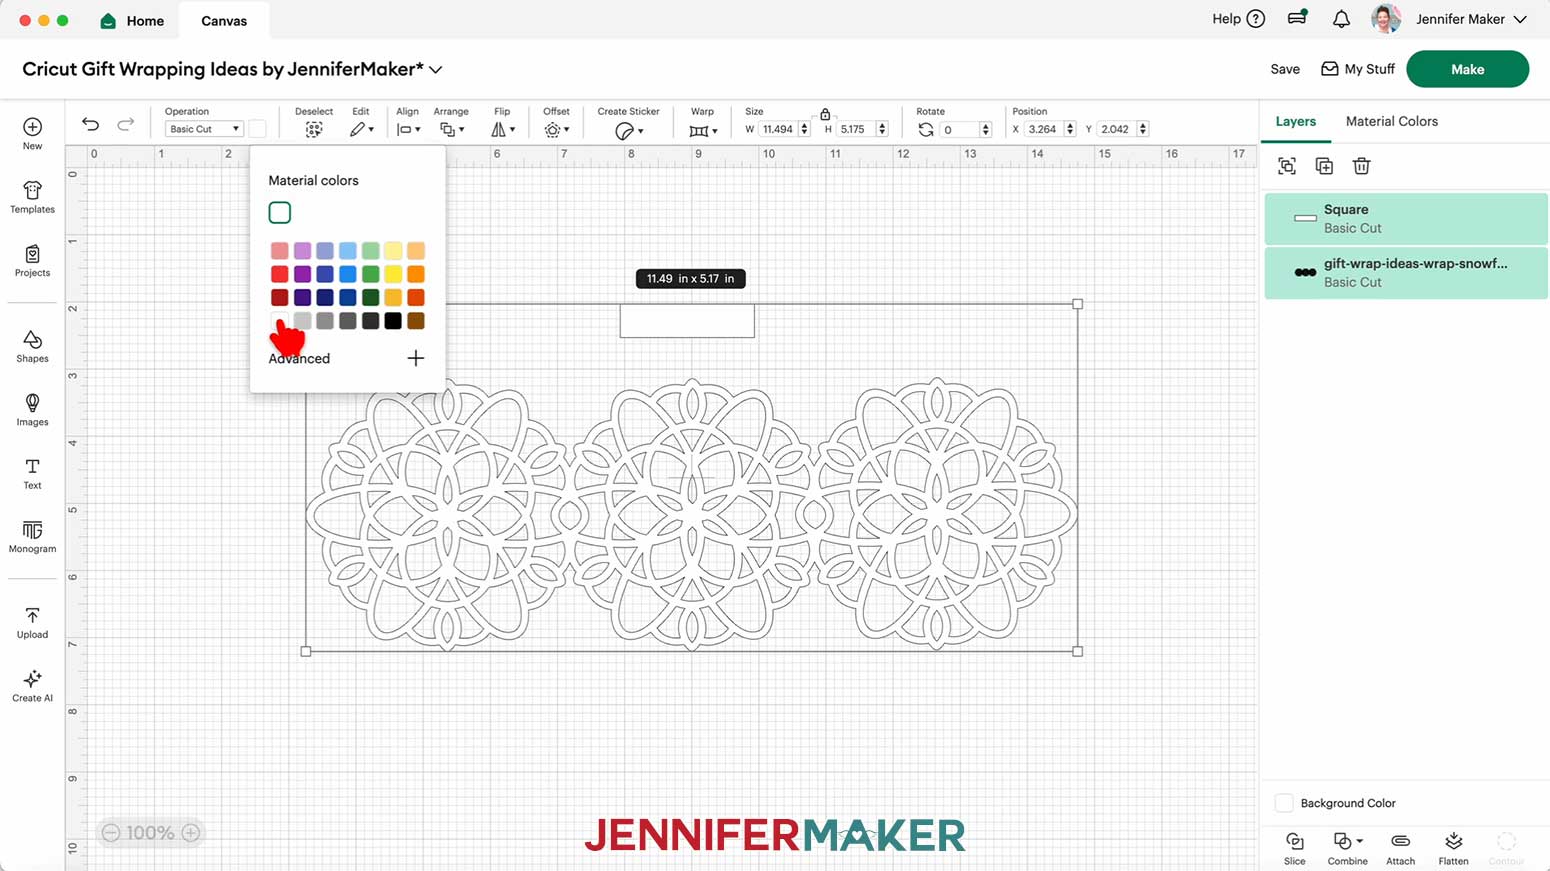
Task: Click the Height size input field
Action: point(856,129)
